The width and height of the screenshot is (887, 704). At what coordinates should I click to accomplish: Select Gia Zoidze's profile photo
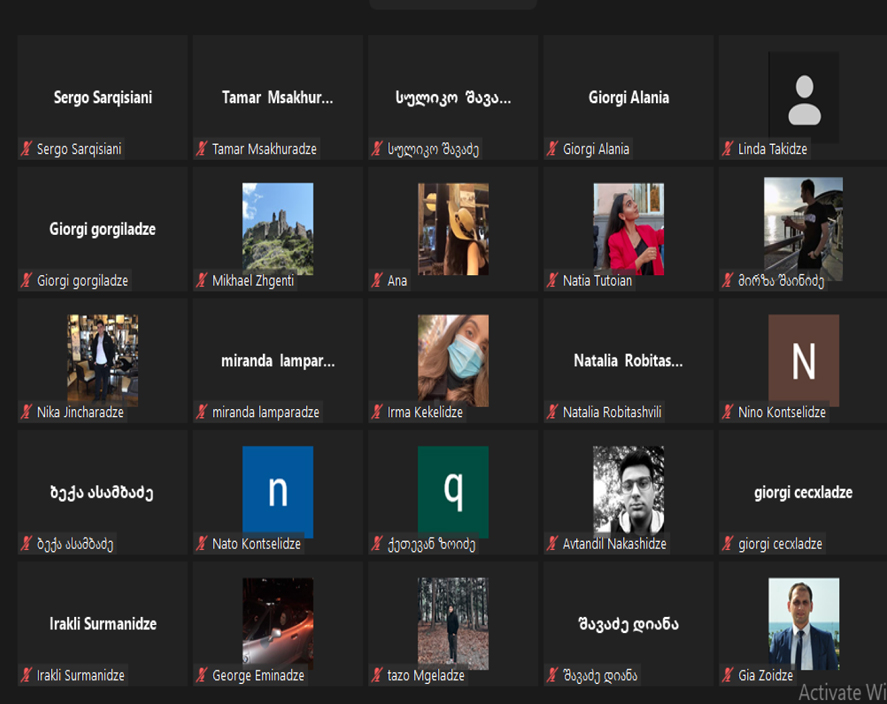click(x=803, y=623)
